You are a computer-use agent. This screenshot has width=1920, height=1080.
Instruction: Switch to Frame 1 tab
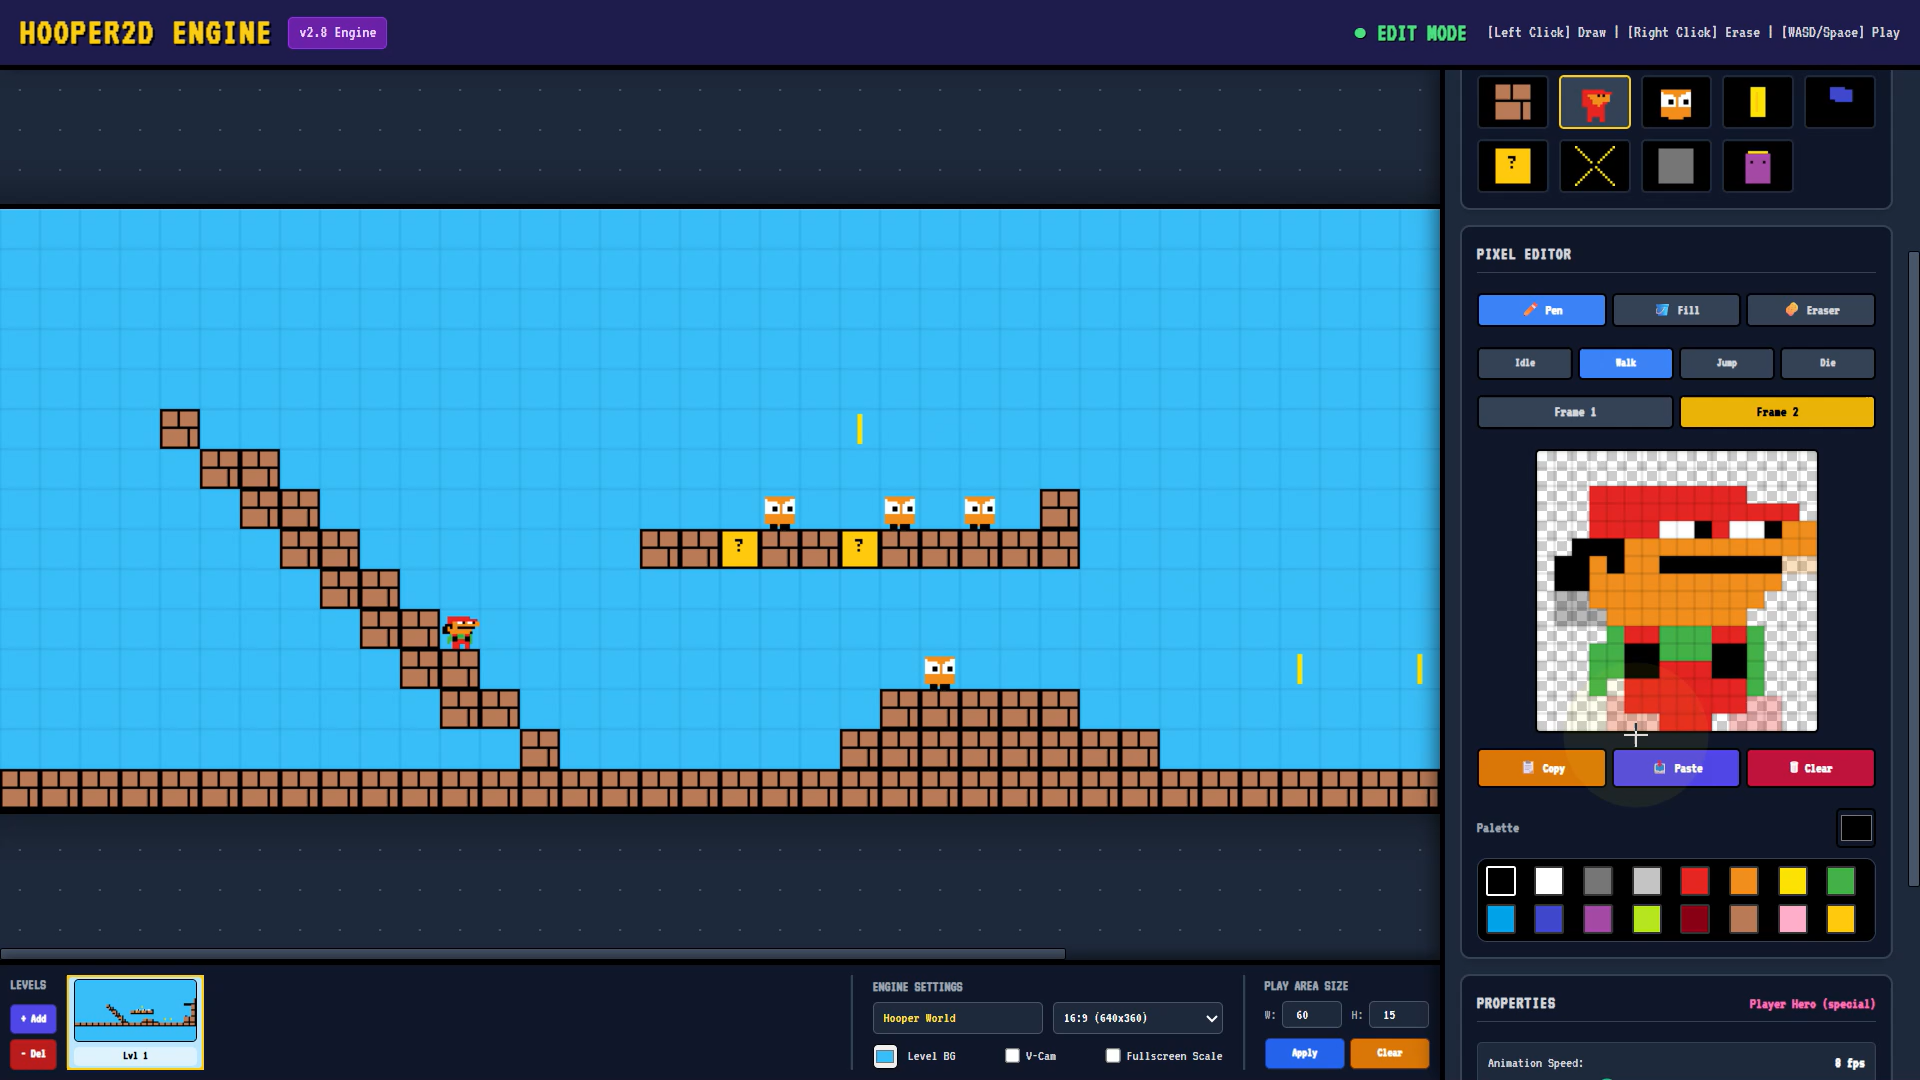(x=1575, y=412)
